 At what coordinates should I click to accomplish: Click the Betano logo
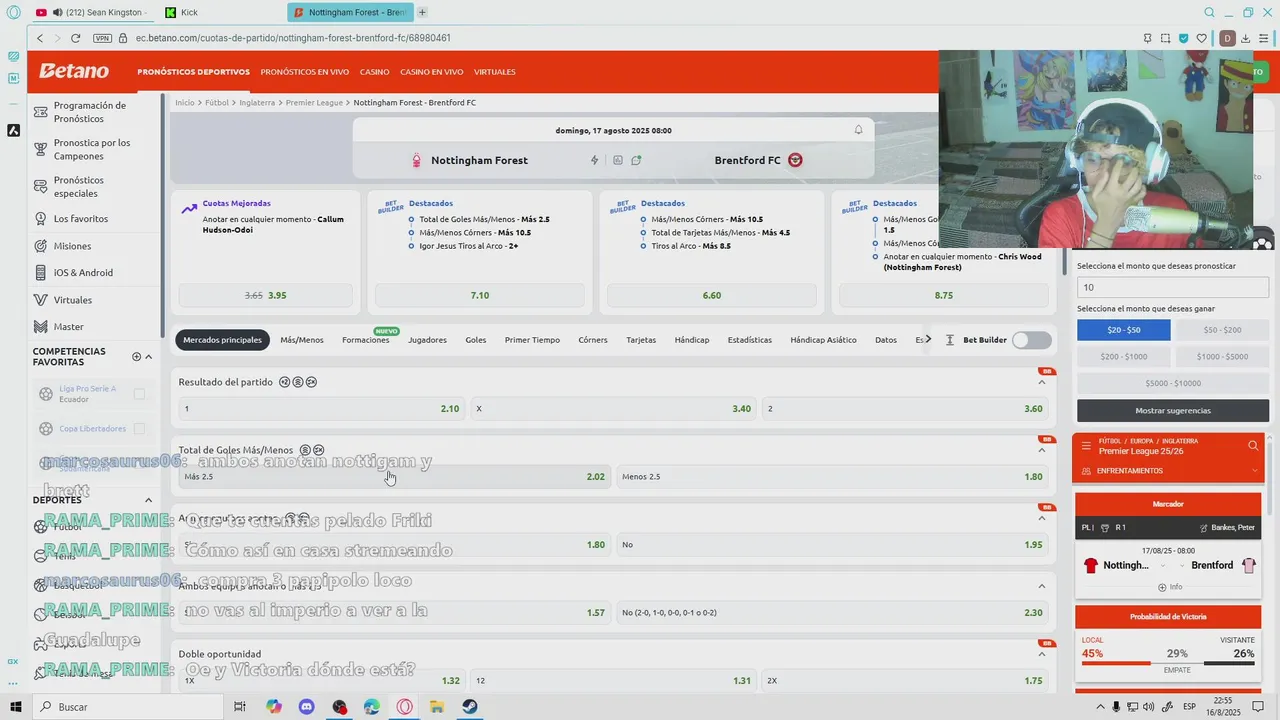click(x=74, y=71)
